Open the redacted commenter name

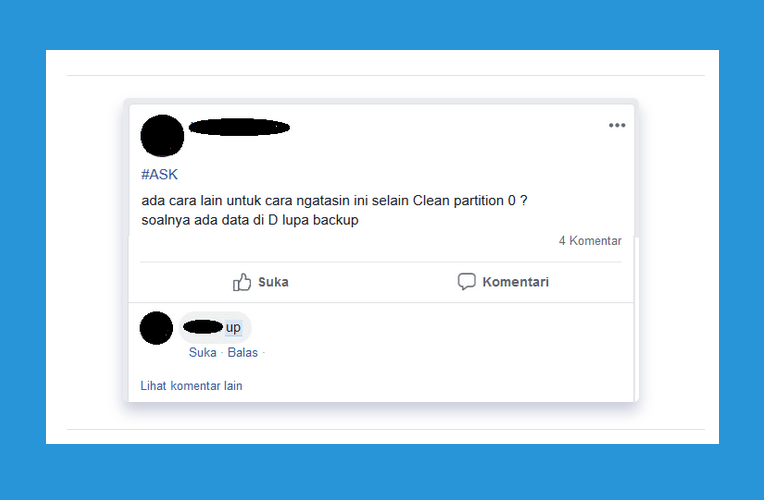[203, 327]
